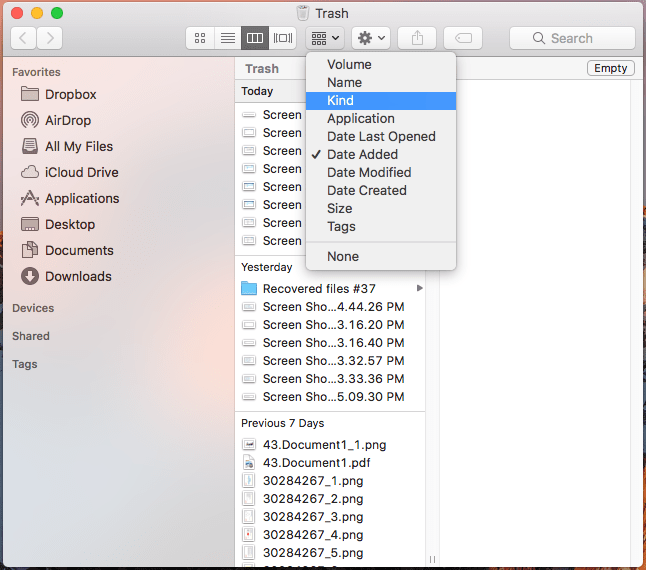Arrange by Size
Viewport: 646px width, 570px height.
(x=381, y=208)
